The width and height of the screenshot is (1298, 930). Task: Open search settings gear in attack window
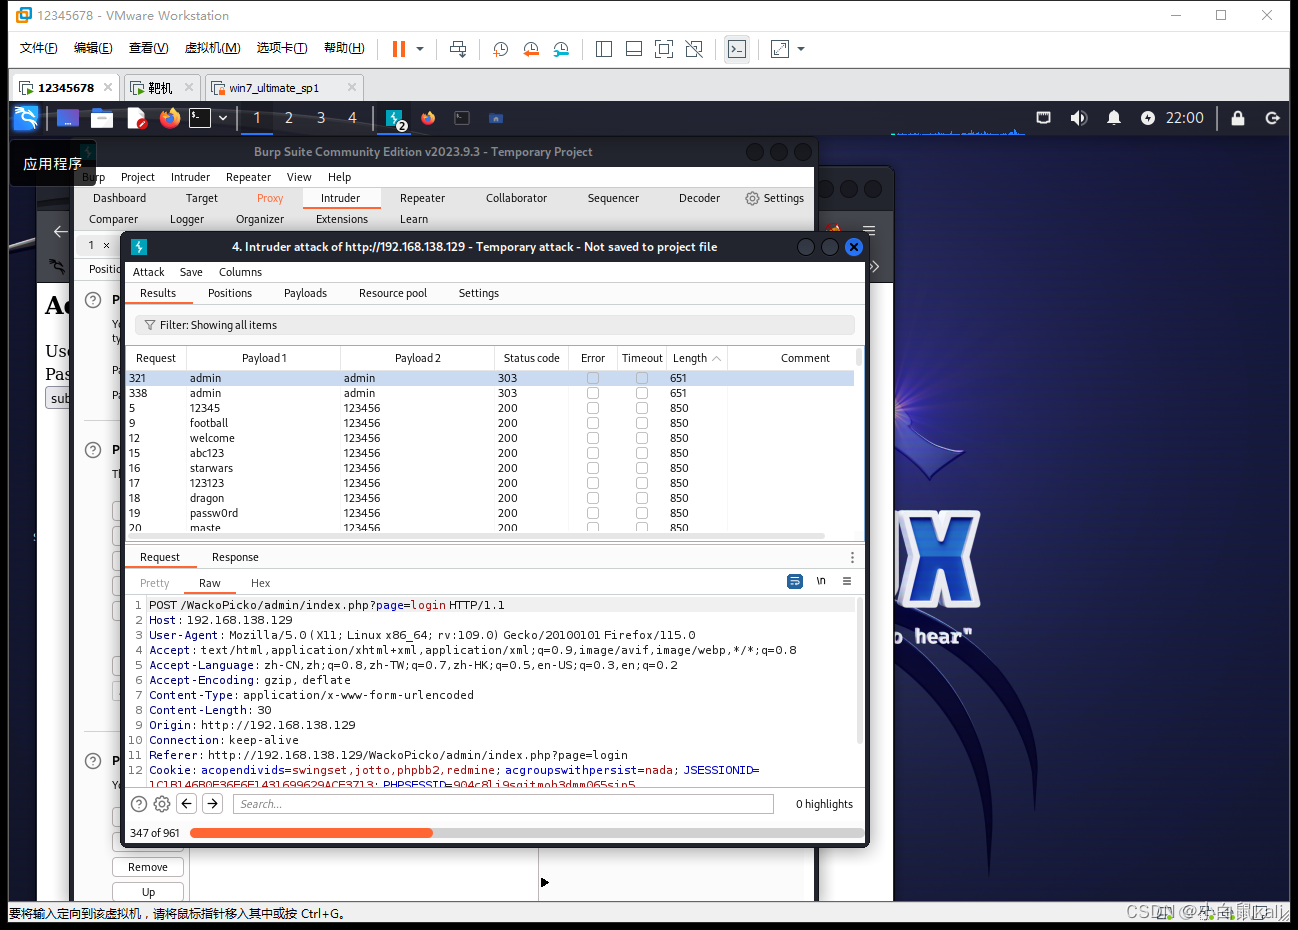click(x=162, y=804)
